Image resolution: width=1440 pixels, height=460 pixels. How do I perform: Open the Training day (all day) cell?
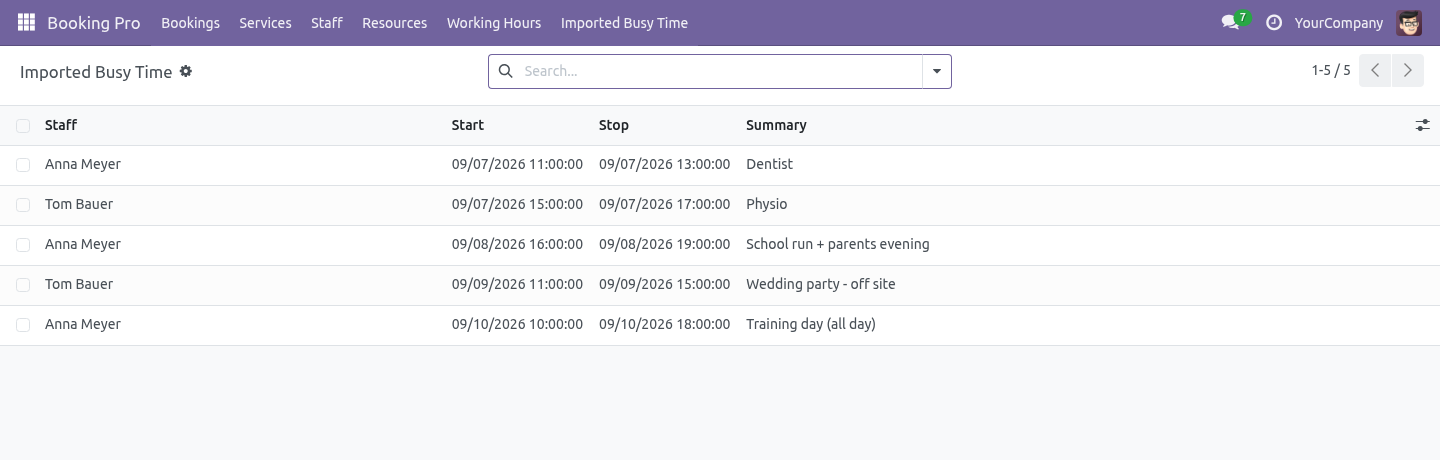(x=811, y=324)
